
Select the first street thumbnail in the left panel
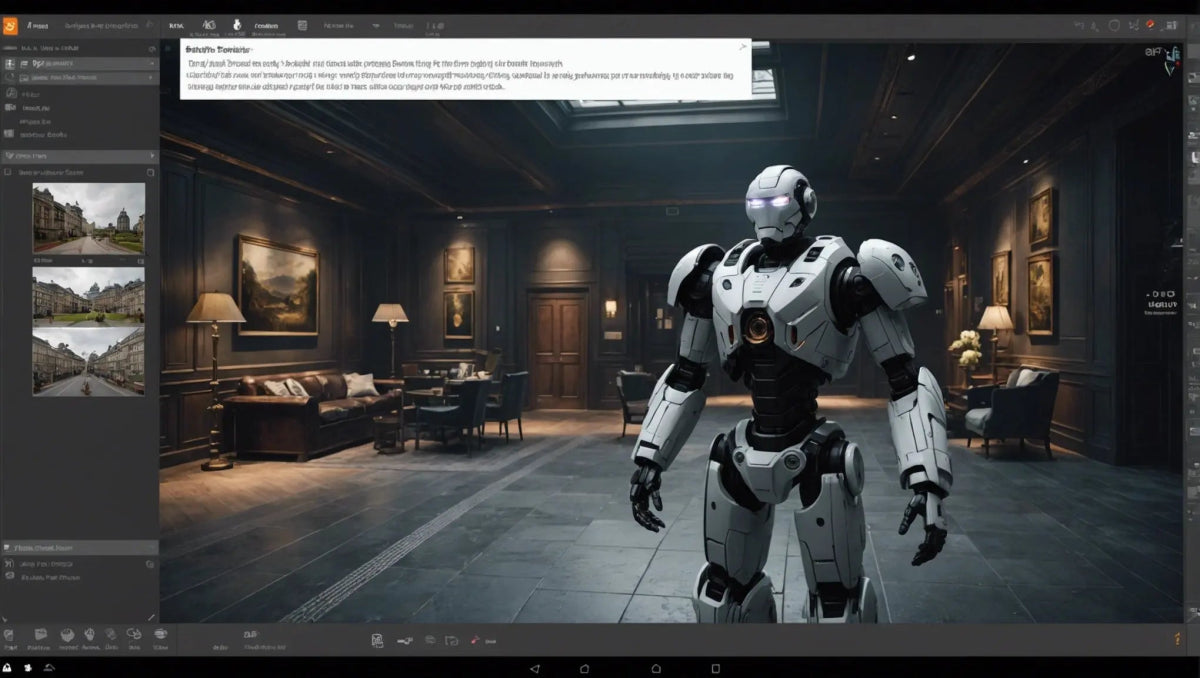tap(88, 218)
